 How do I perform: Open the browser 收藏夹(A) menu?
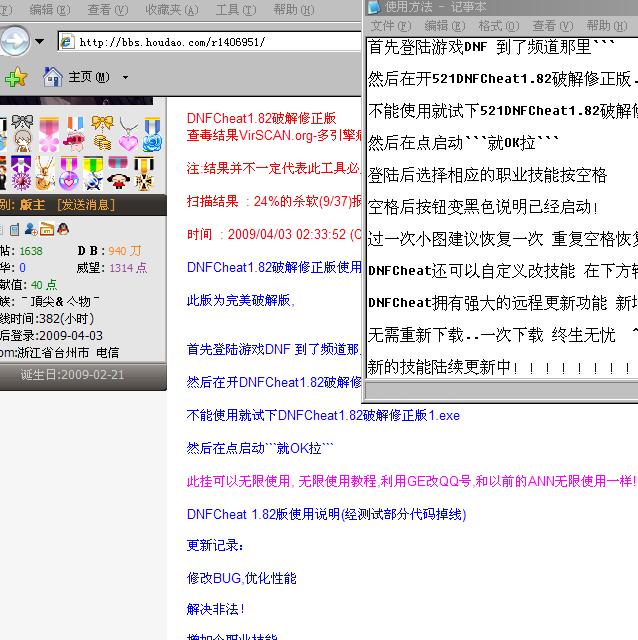tap(172, 9)
